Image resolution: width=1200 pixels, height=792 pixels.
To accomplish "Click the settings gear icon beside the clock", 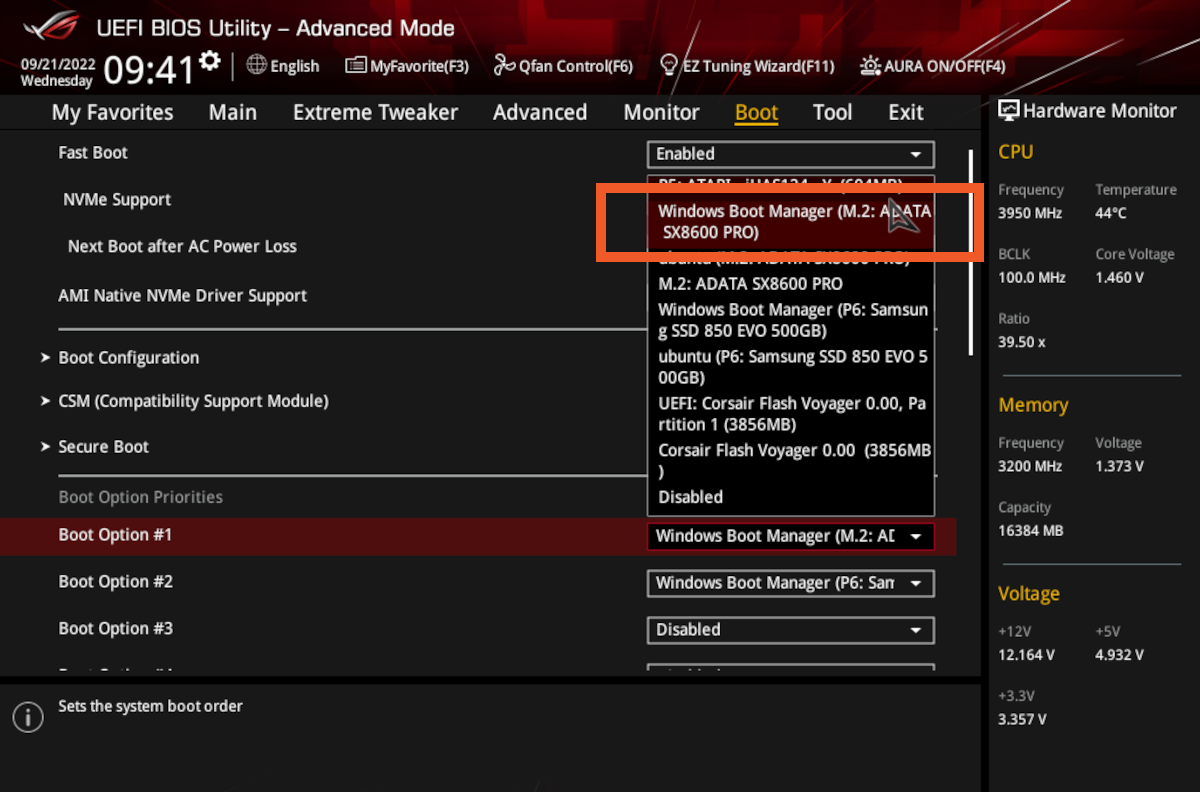I will (x=209, y=62).
